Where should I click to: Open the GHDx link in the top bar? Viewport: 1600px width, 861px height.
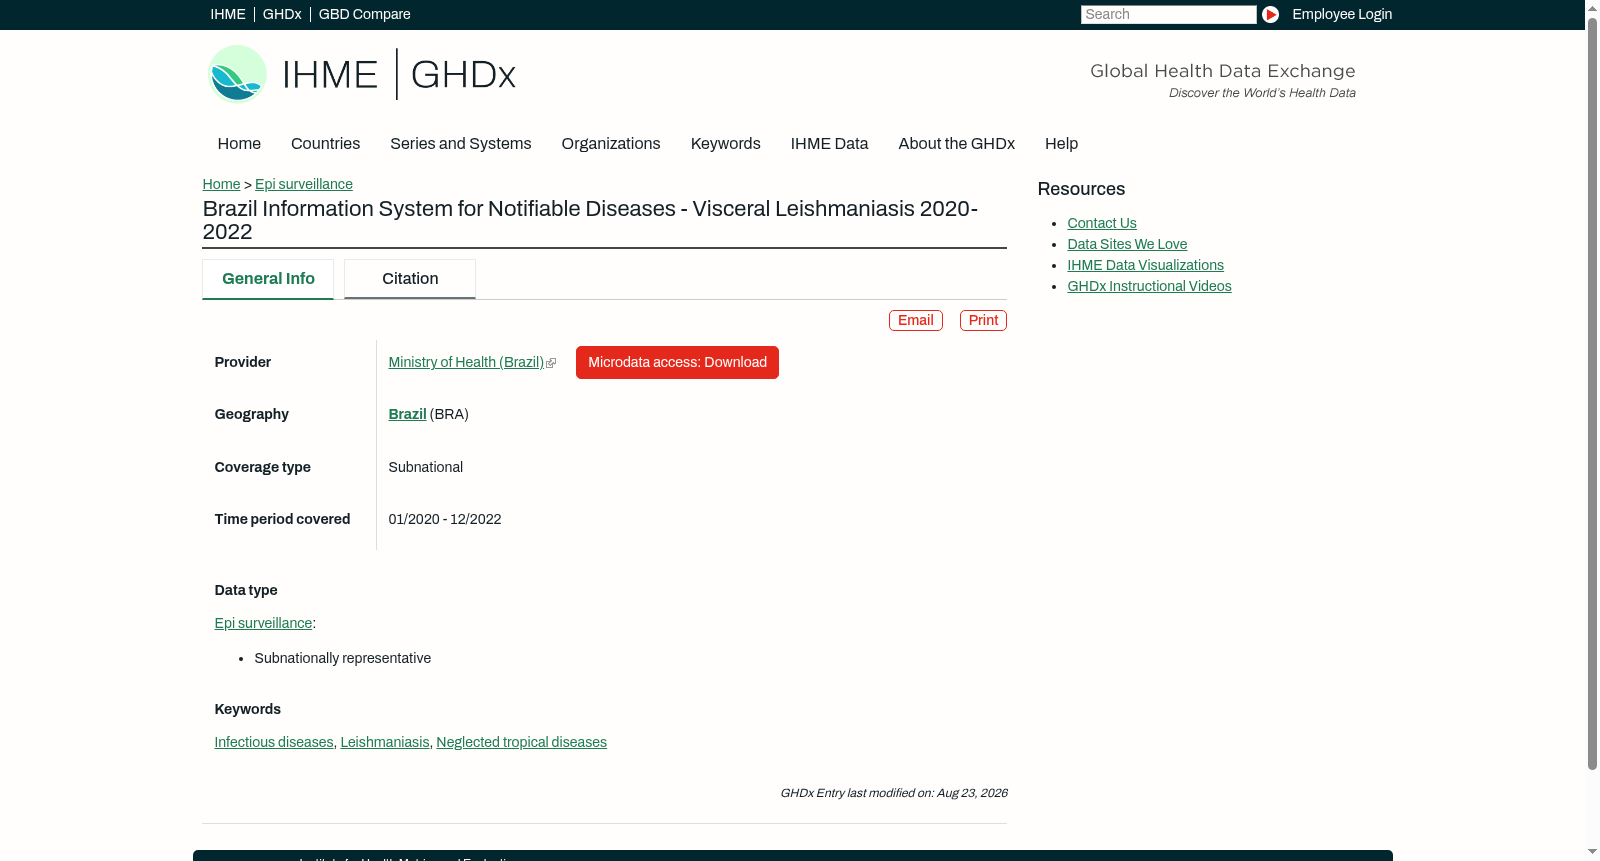[282, 14]
